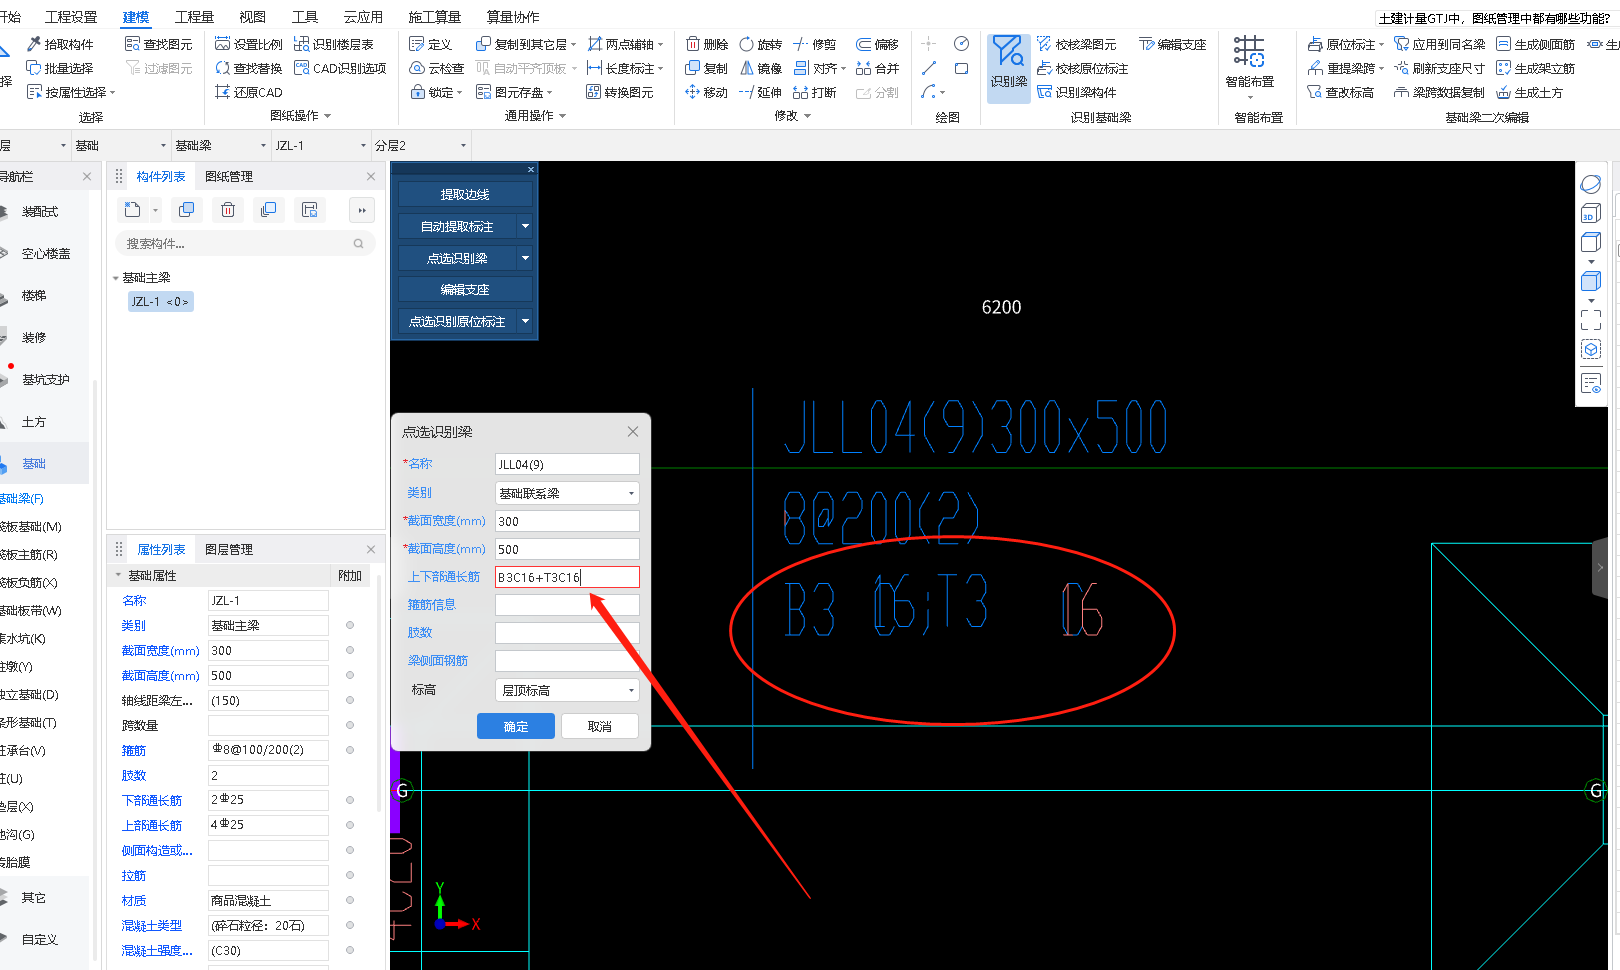Click 生成土方 generate earthwork tool
This screenshot has width=1620, height=970.
pyautogui.click(x=1529, y=92)
